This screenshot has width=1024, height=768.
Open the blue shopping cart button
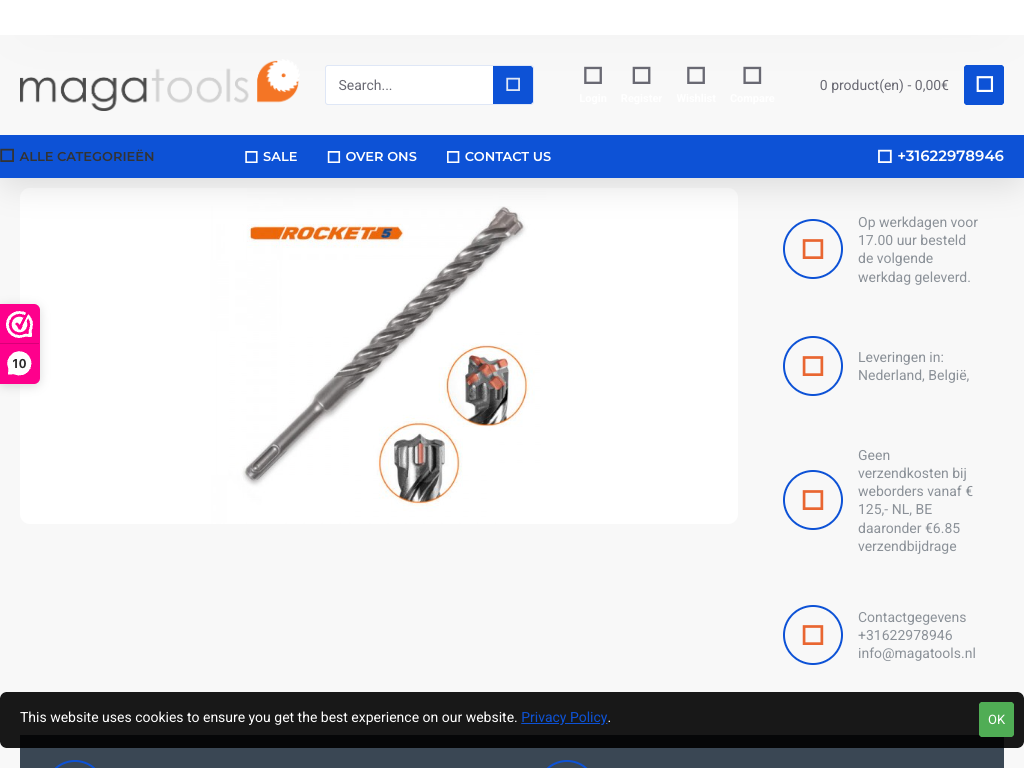[x=984, y=85]
